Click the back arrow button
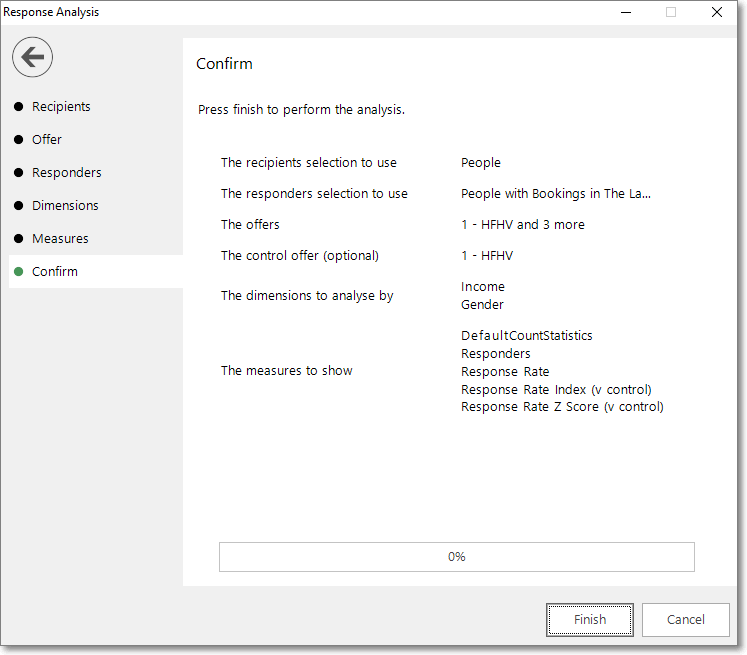The image size is (747, 655). tap(32, 57)
